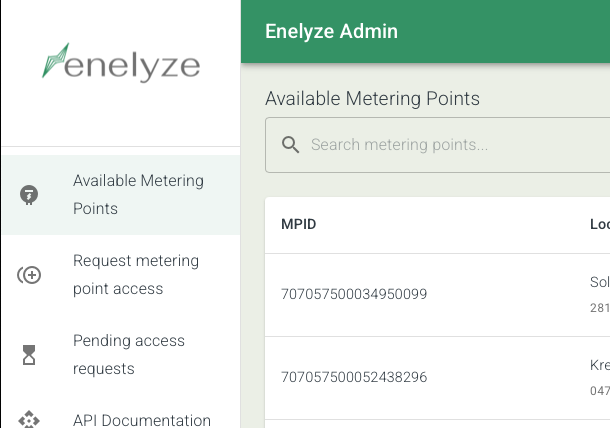Select metering point 707057500052438296
This screenshot has height=428, width=610.
pyautogui.click(x=354, y=377)
